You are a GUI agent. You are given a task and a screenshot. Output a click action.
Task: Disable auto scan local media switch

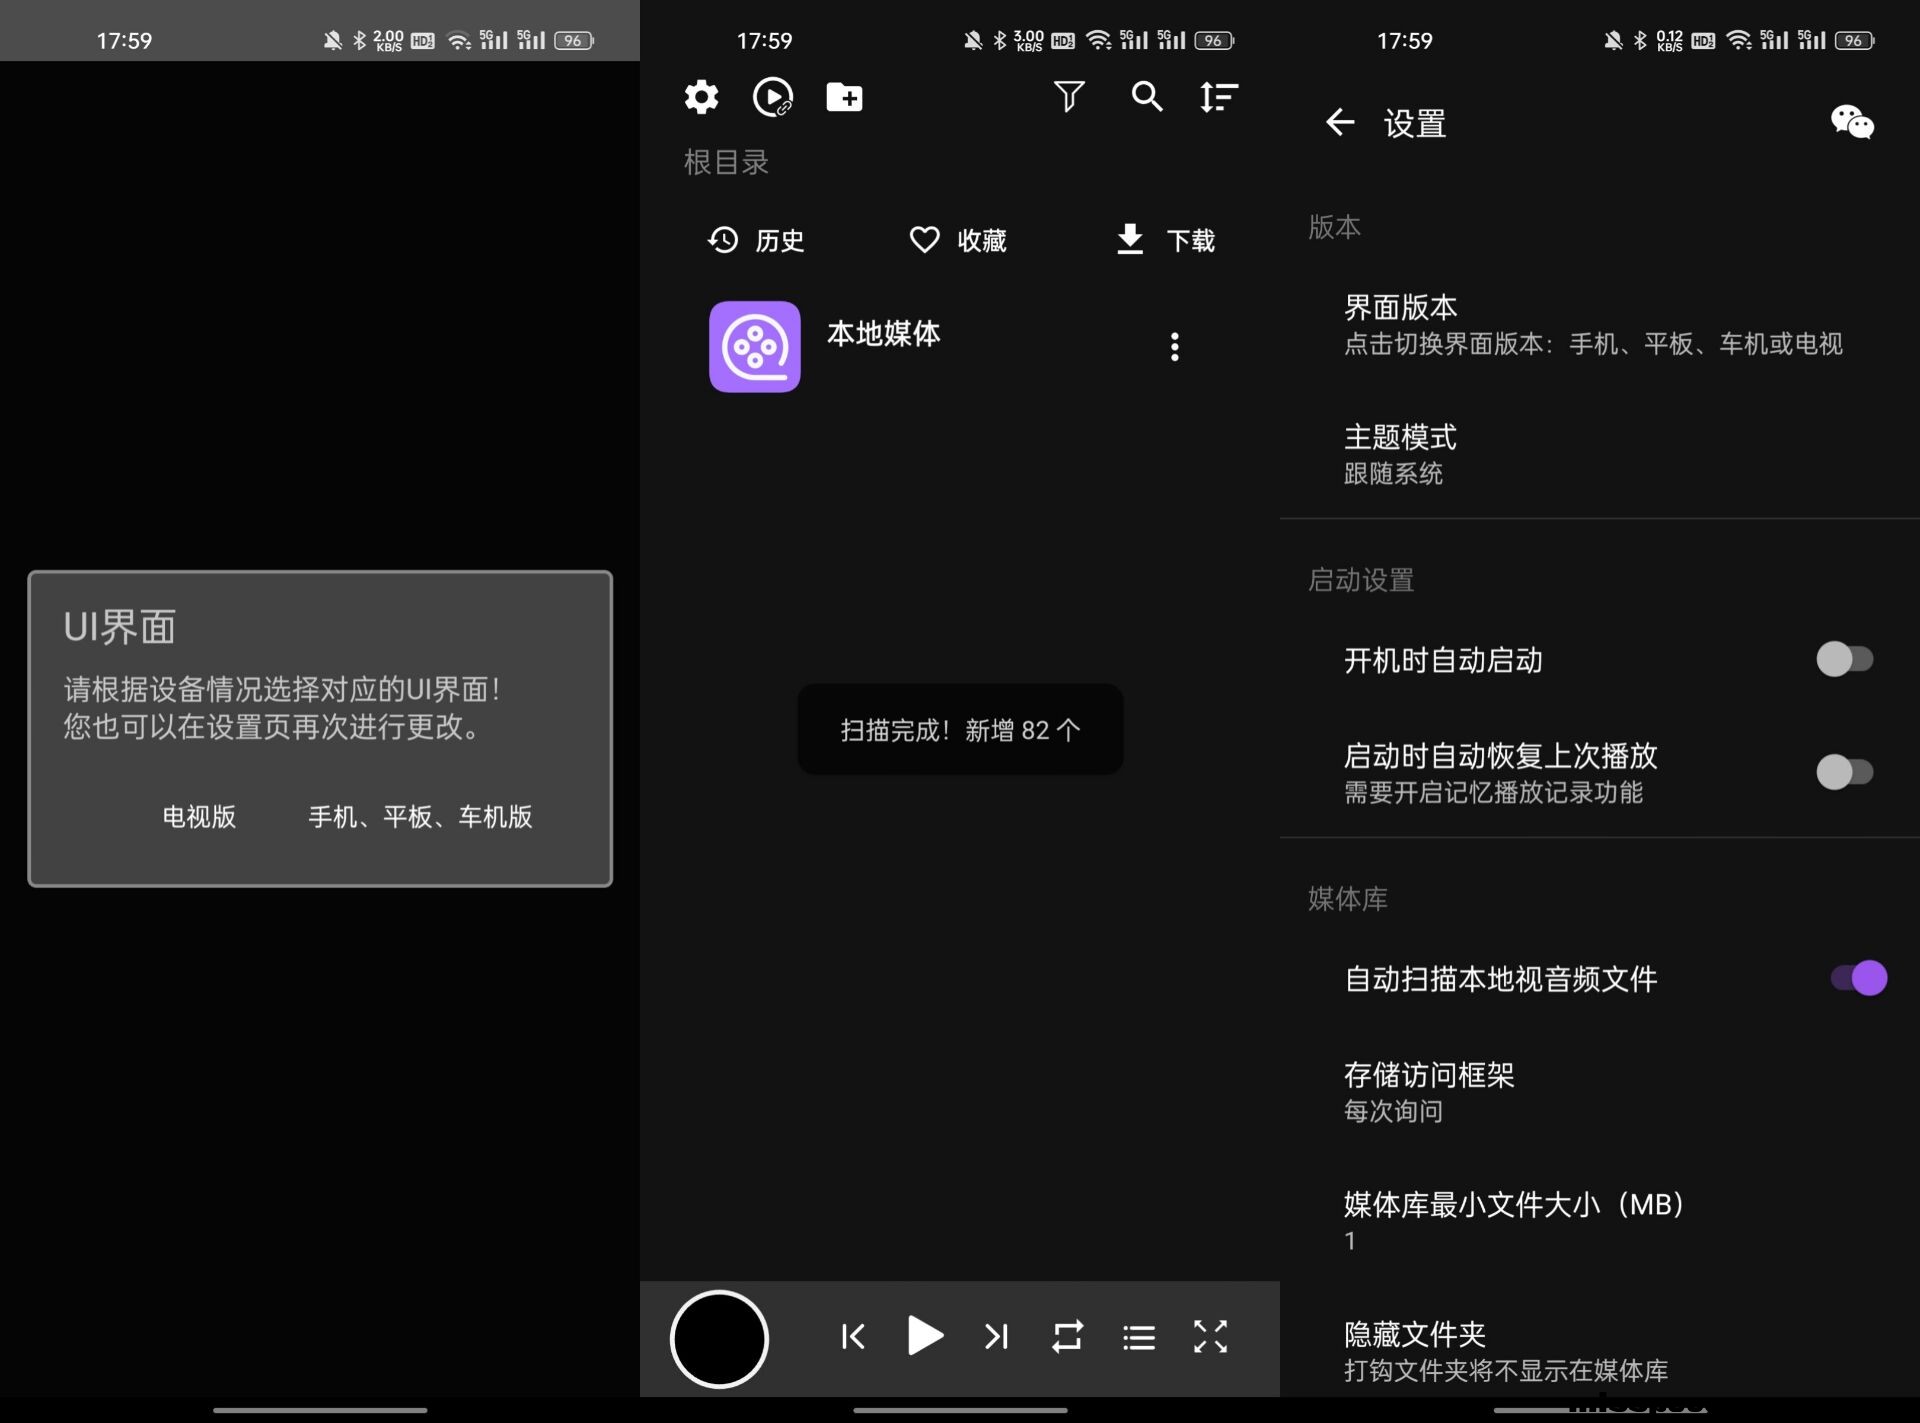[x=1858, y=977]
